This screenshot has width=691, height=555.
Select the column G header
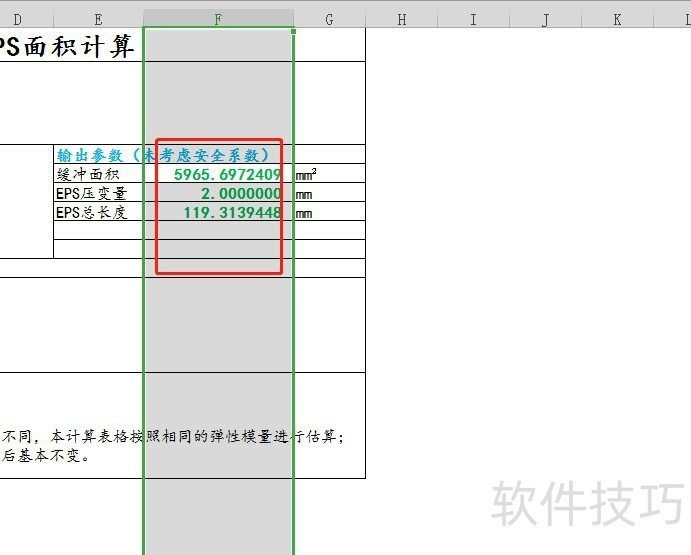tap(329, 19)
